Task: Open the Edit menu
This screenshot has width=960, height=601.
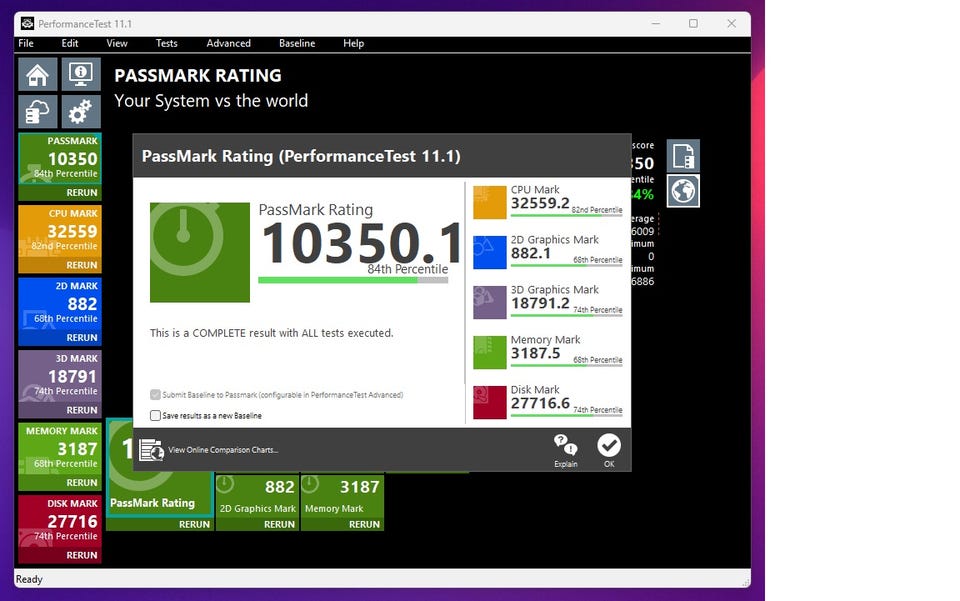Action: 70,43
